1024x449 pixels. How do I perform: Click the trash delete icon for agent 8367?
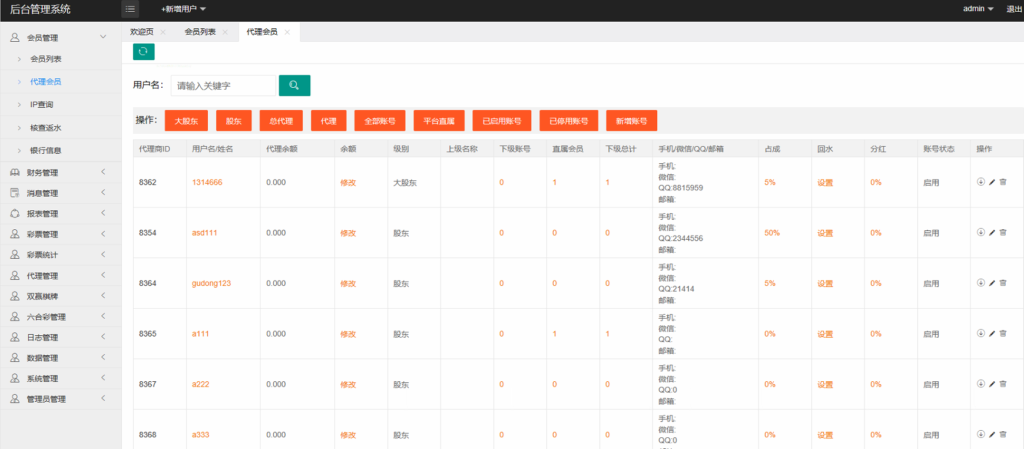[x=1003, y=384]
